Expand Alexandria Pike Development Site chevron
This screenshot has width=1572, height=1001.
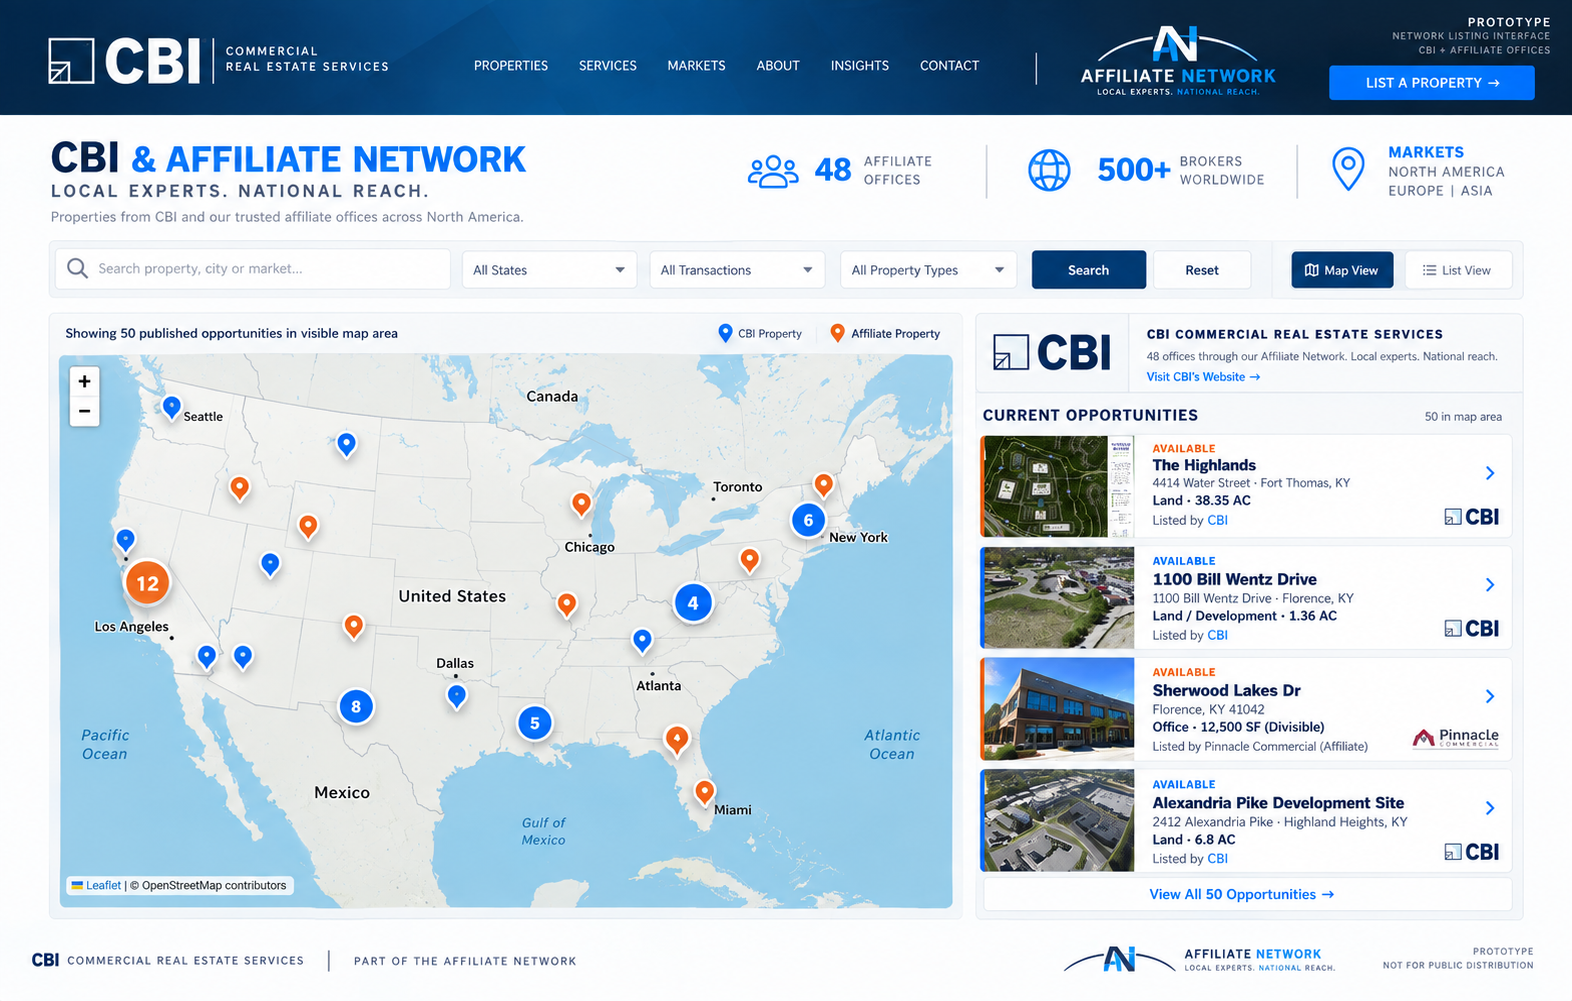[1490, 808]
